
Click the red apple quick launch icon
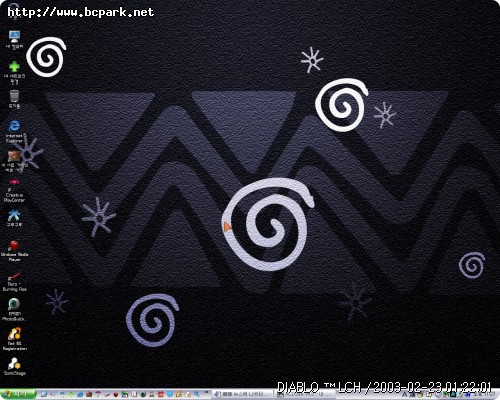click(116, 394)
